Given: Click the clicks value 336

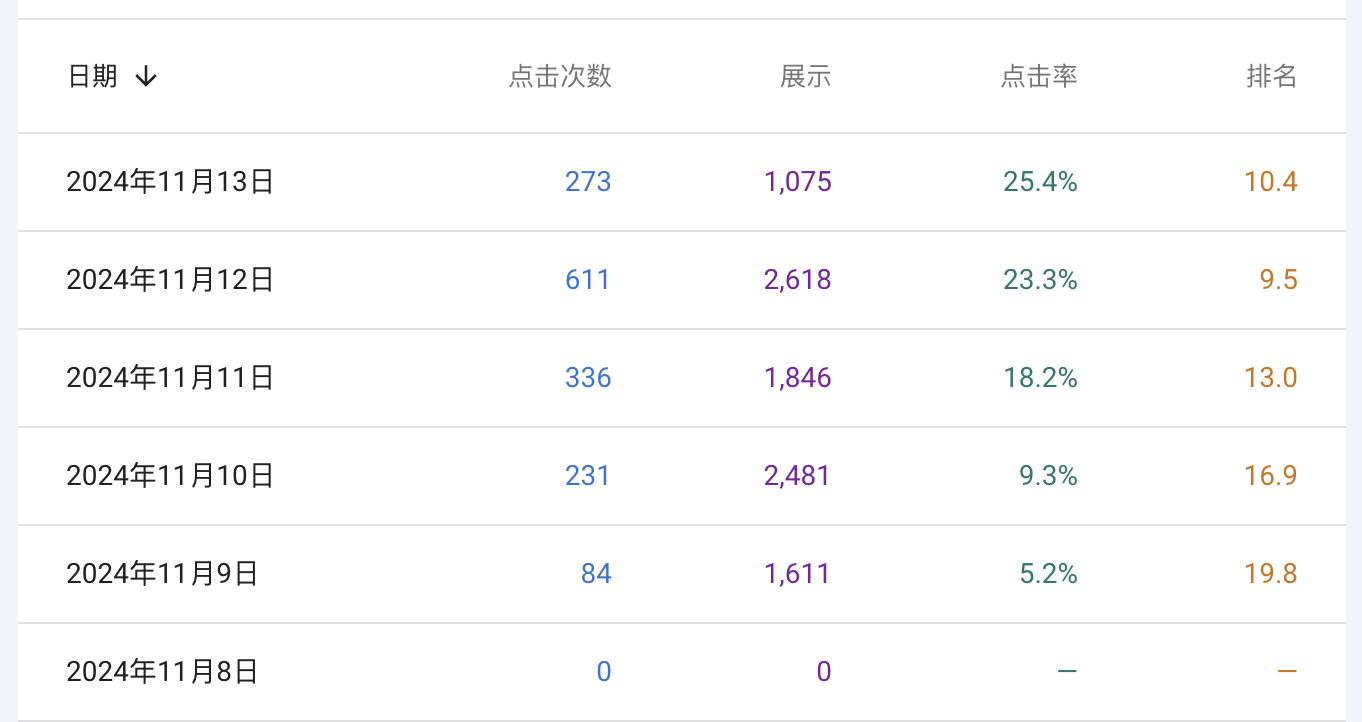Looking at the screenshot, I should click(588, 378).
